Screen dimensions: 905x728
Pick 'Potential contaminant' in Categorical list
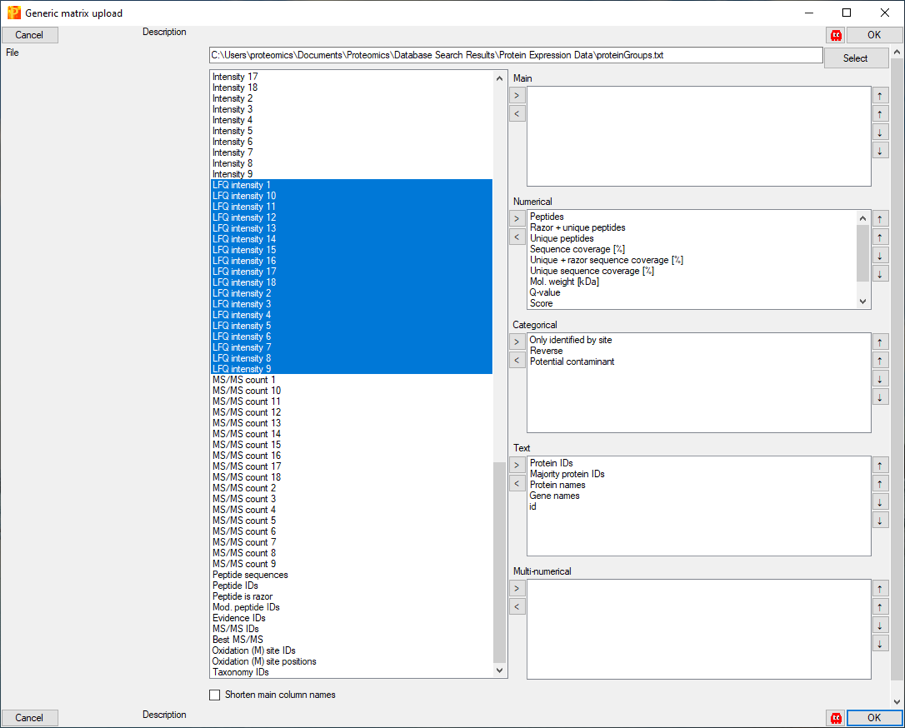tap(572, 362)
